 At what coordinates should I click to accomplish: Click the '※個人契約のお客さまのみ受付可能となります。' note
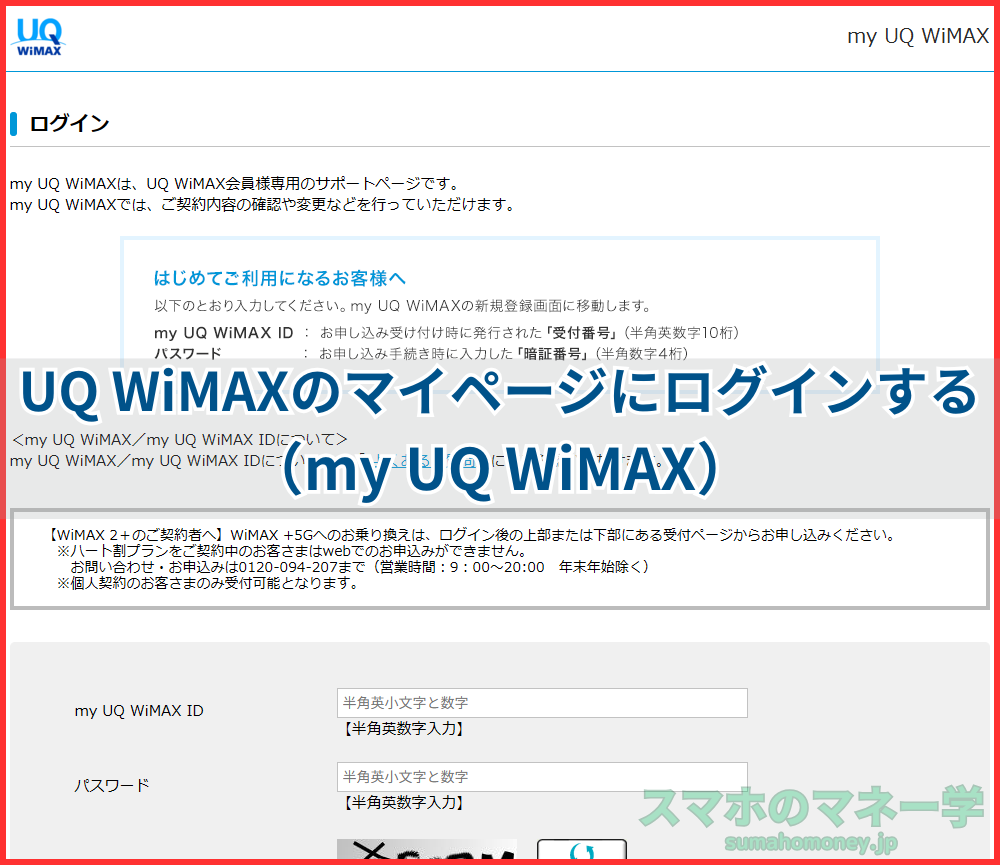point(210,583)
